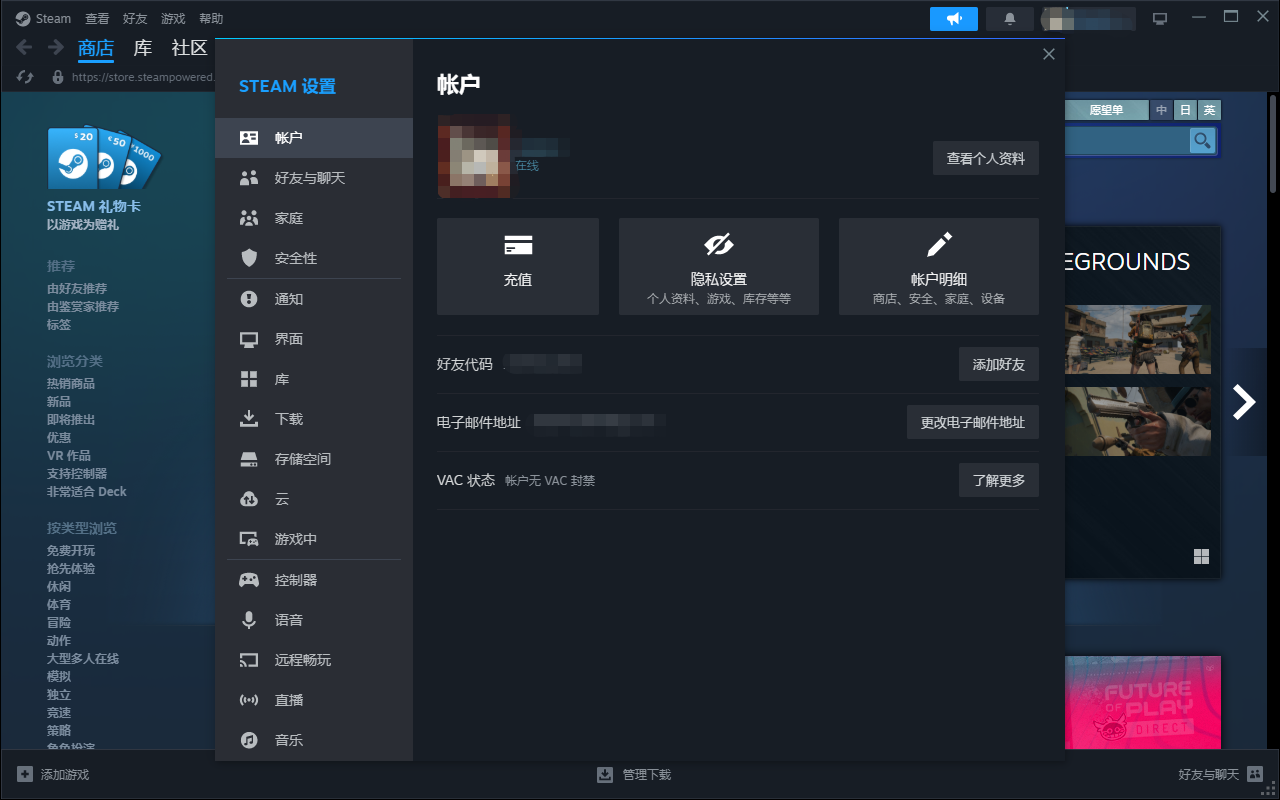Select the 中 language button
The width and height of the screenshot is (1280, 800).
(1161, 110)
